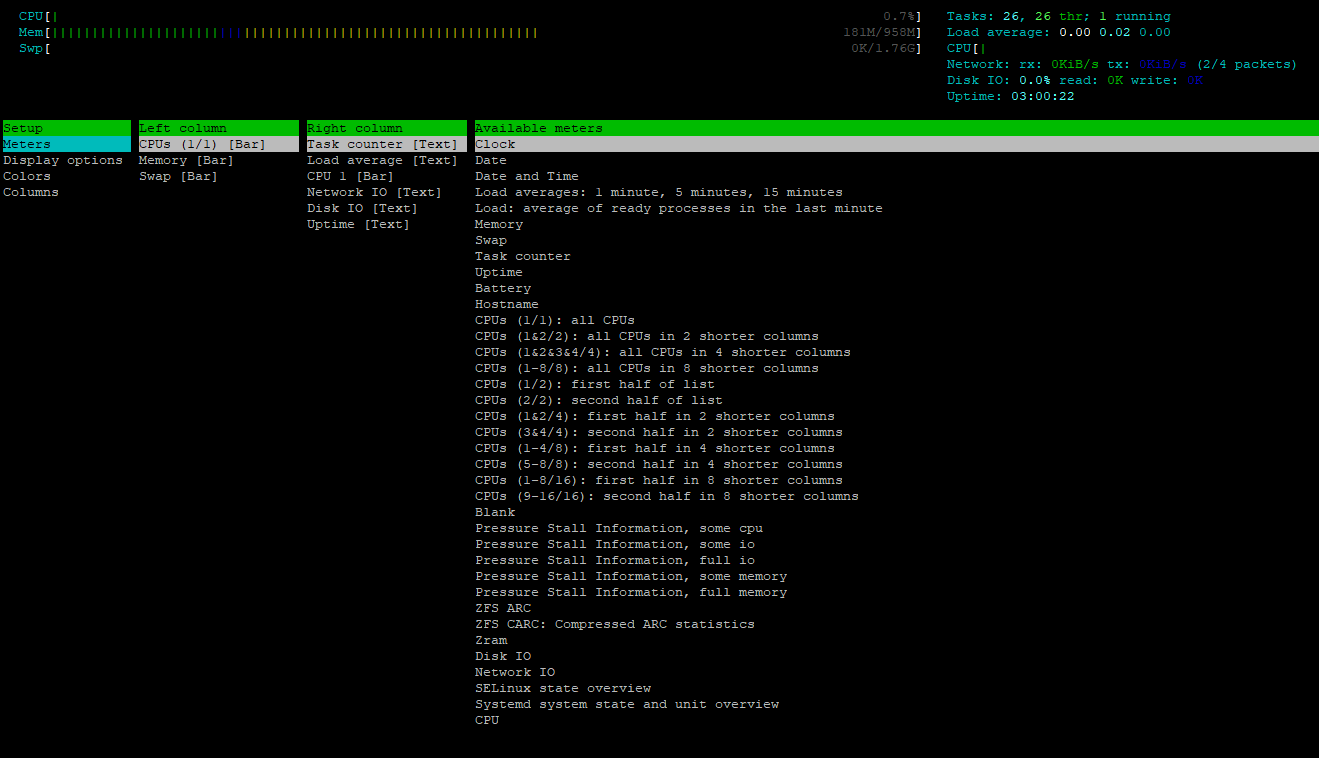Click the Left column panel header

pyautogui.click(x=218, y=128)
